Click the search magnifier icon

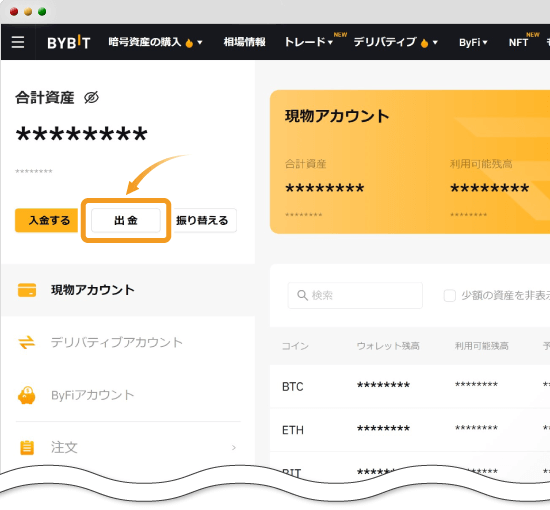tap(302, 295)
